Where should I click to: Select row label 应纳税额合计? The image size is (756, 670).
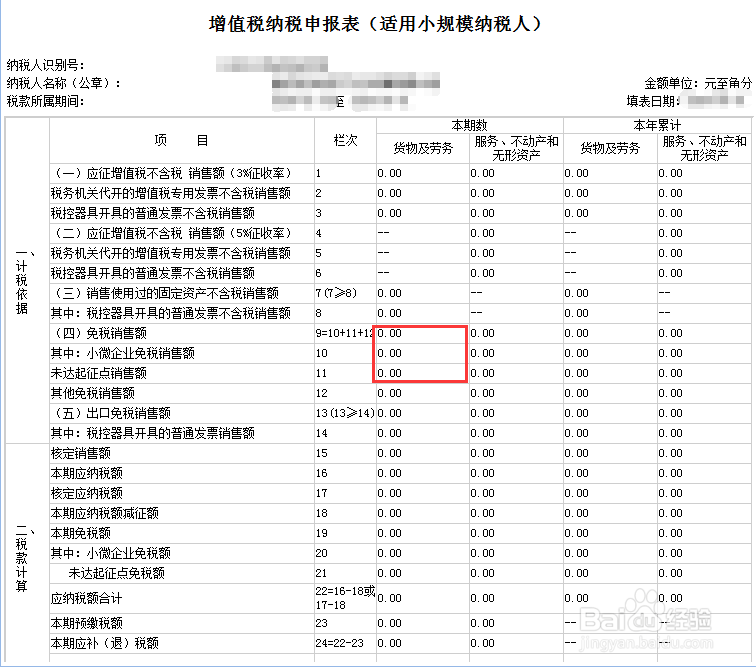coord(86,599)
